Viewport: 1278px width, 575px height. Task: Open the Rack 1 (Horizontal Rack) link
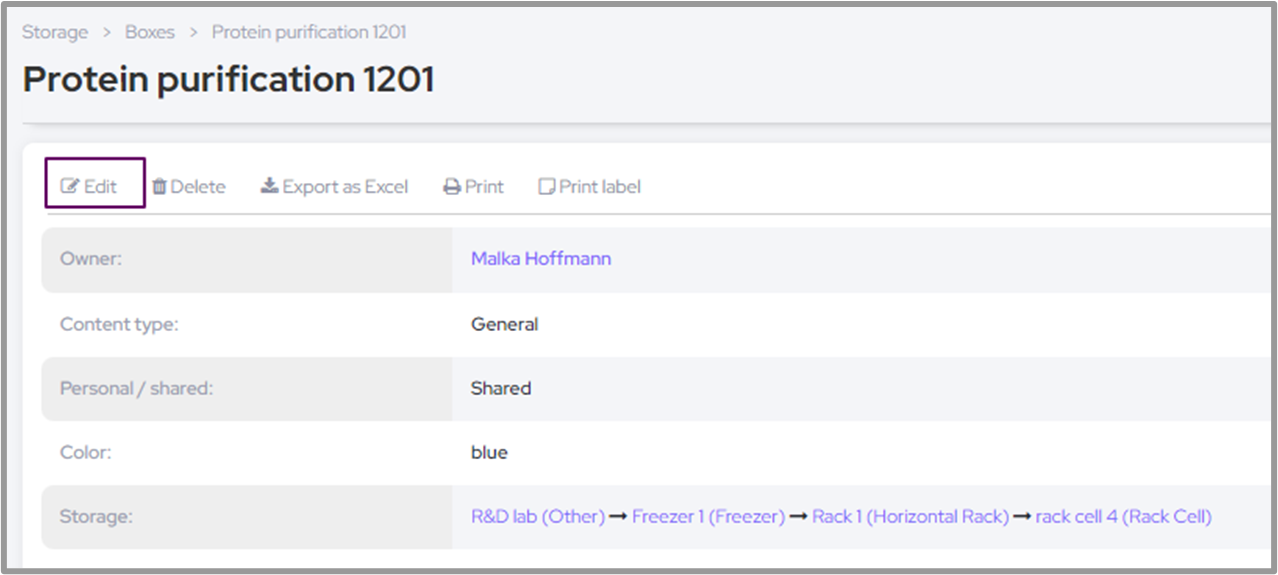tap(910, 517)
